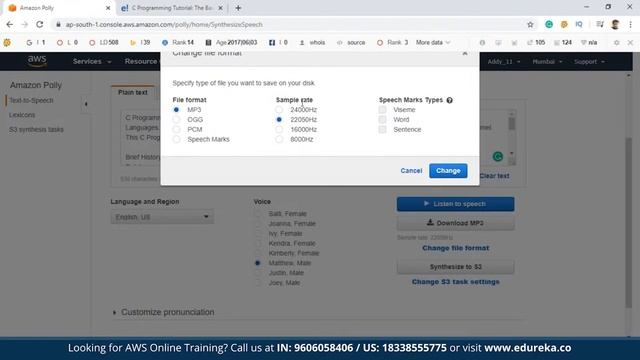
Task: Switch to the C Programming Tutorial tab
Action: click(x=172, y=8)
